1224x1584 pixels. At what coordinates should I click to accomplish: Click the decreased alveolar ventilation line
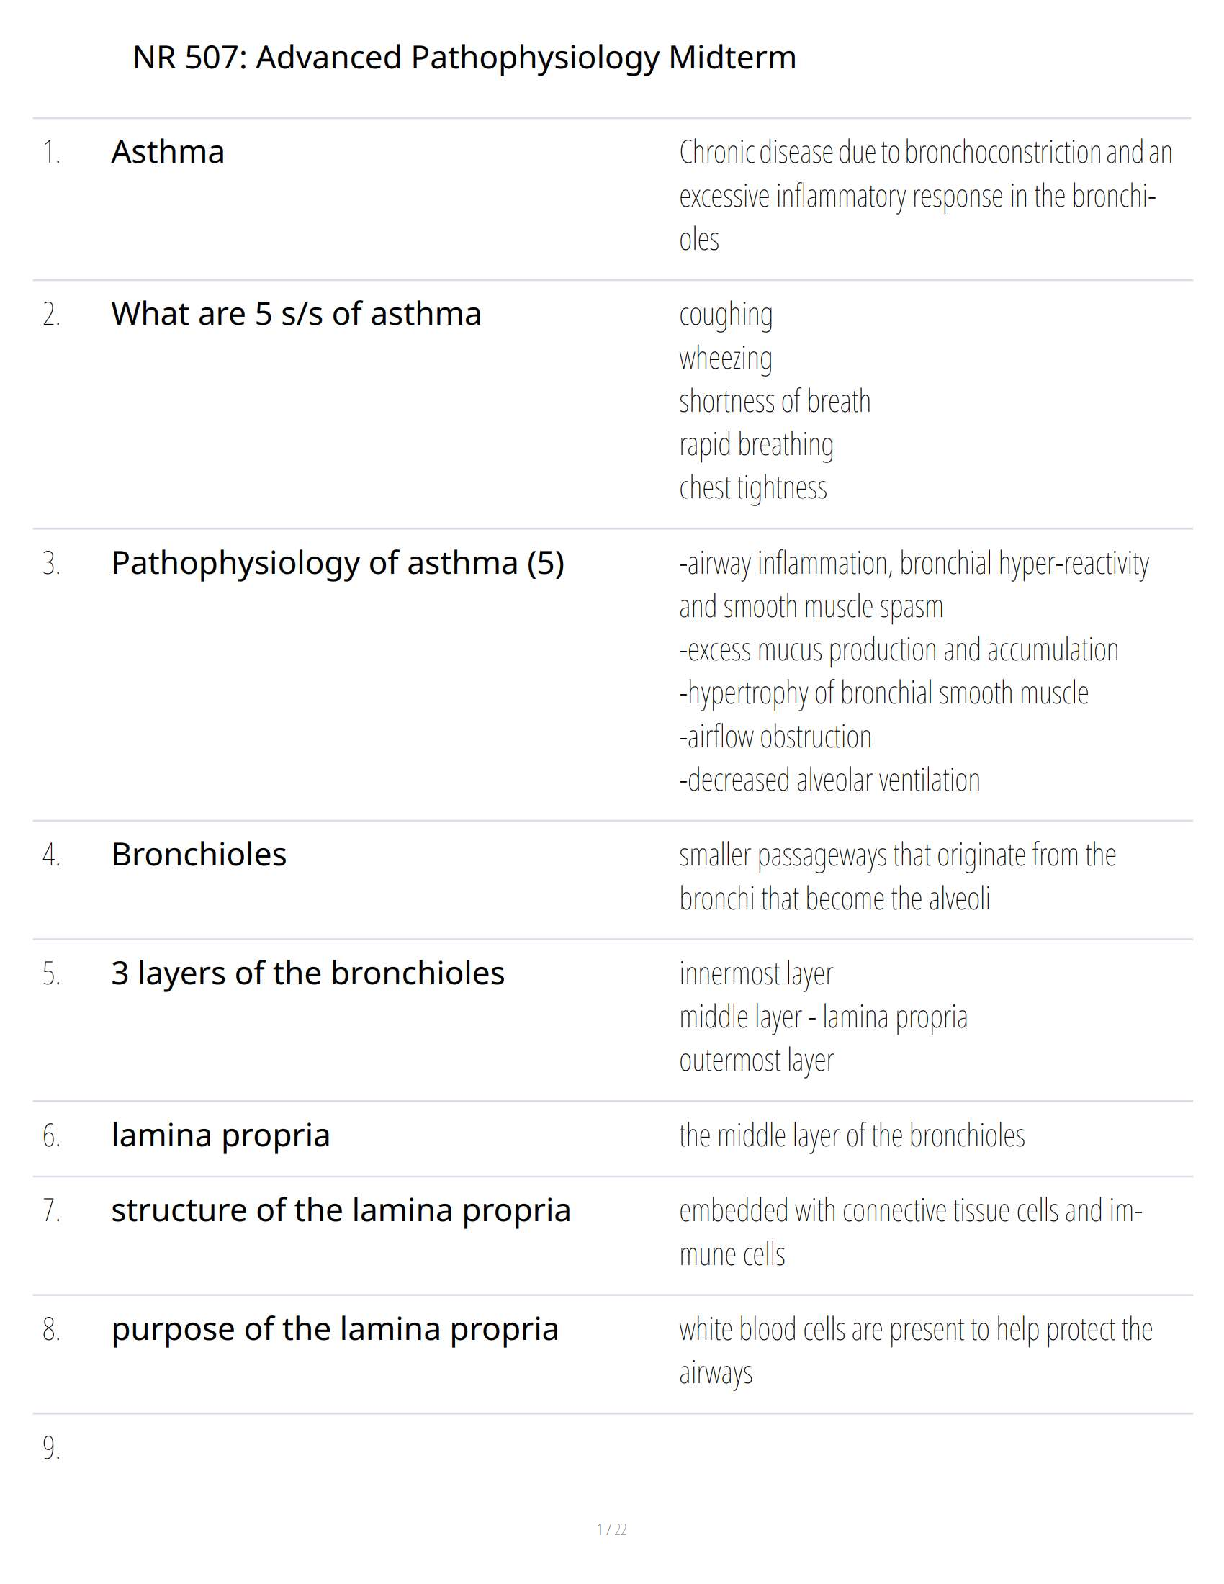pyautogui.click(x=829, y=780)
